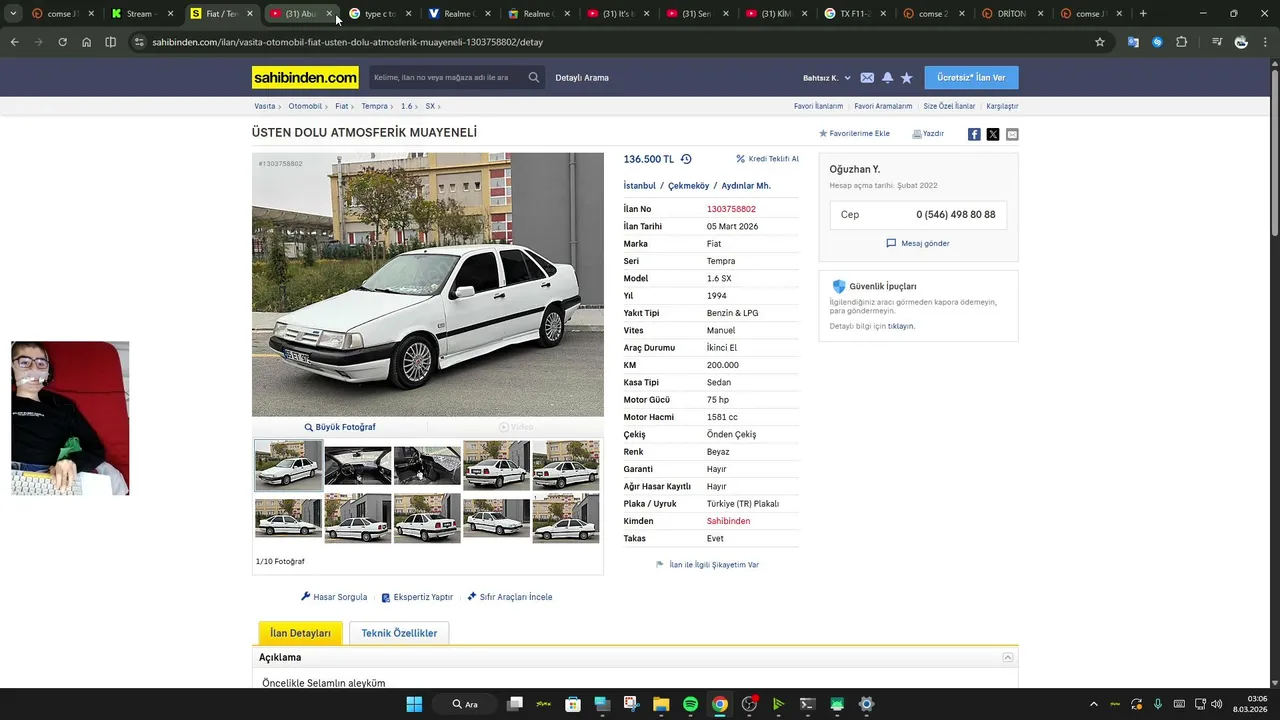The image size is (1280, 720).
Task: Click the search magnifier icon
Action: (x=534, y=78)
